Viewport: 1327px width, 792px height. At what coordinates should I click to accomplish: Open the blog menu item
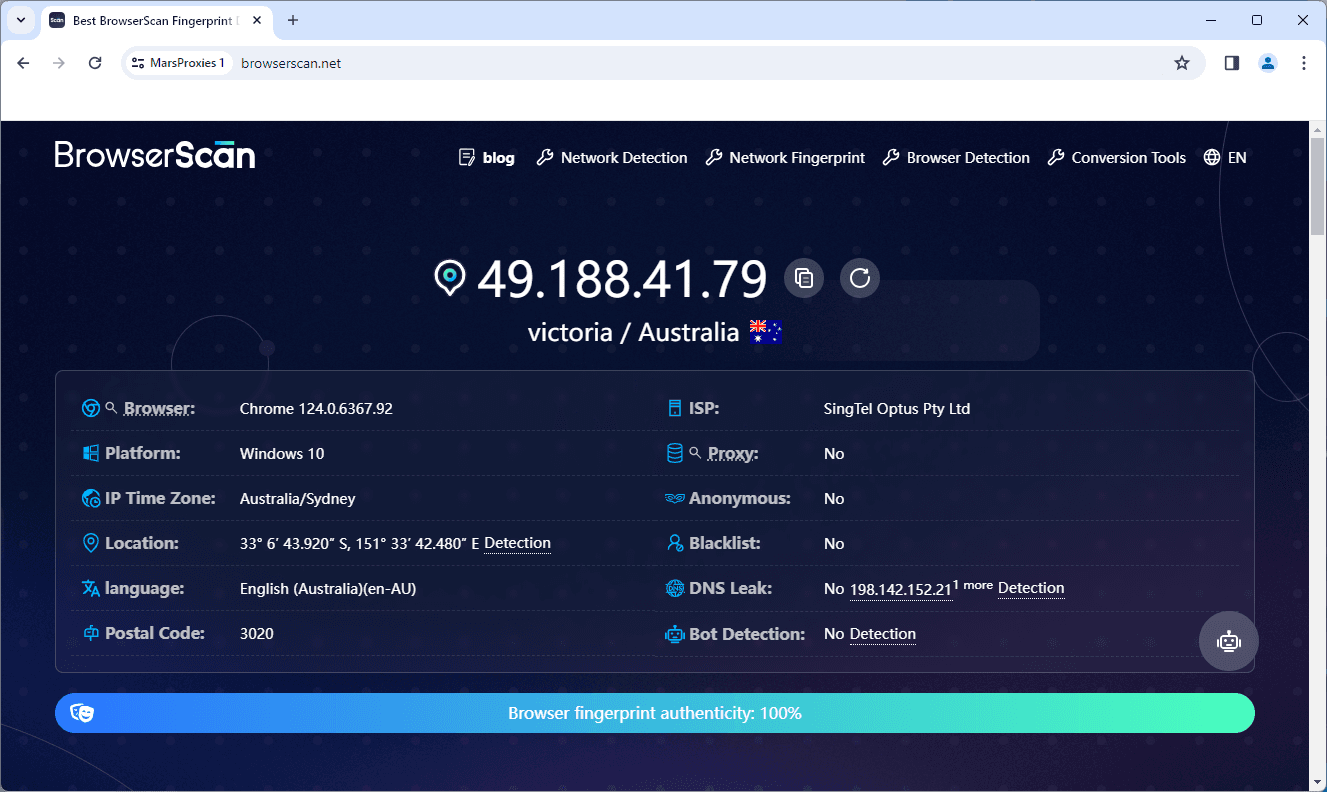(x=487, y=157)
